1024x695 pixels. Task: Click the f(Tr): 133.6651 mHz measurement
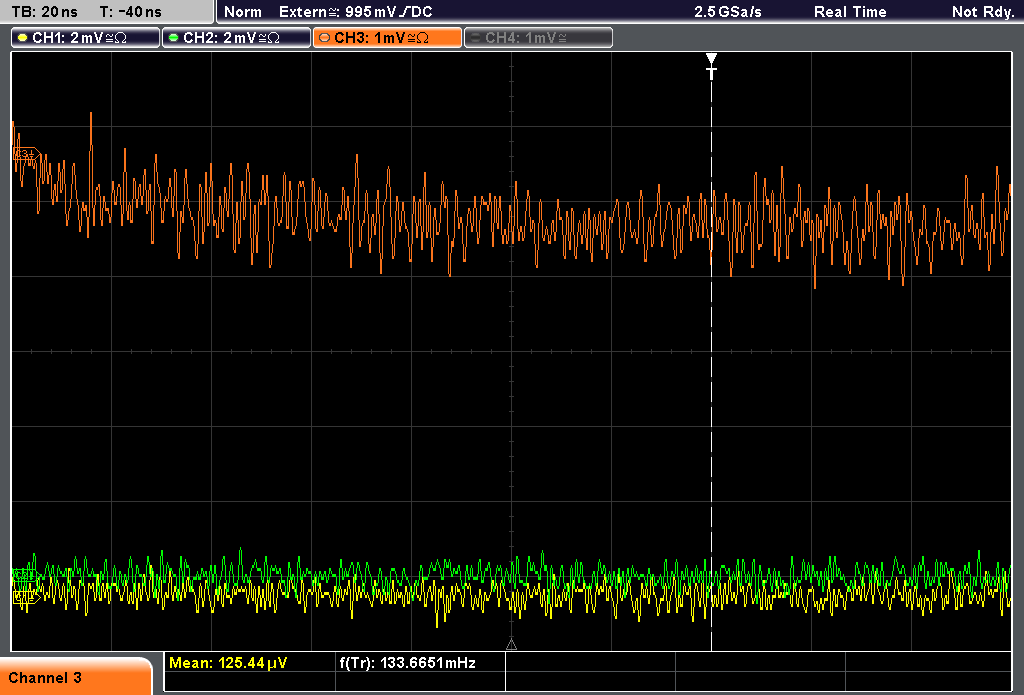point(408,663)
